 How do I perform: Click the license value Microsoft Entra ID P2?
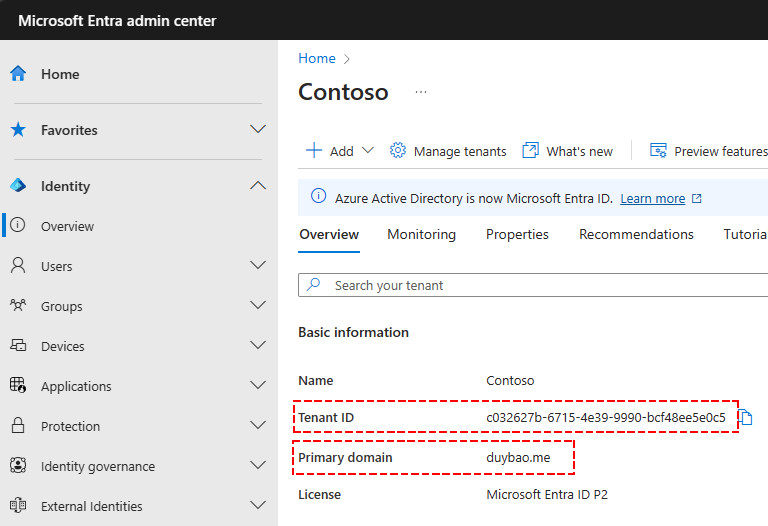(547, 495)
